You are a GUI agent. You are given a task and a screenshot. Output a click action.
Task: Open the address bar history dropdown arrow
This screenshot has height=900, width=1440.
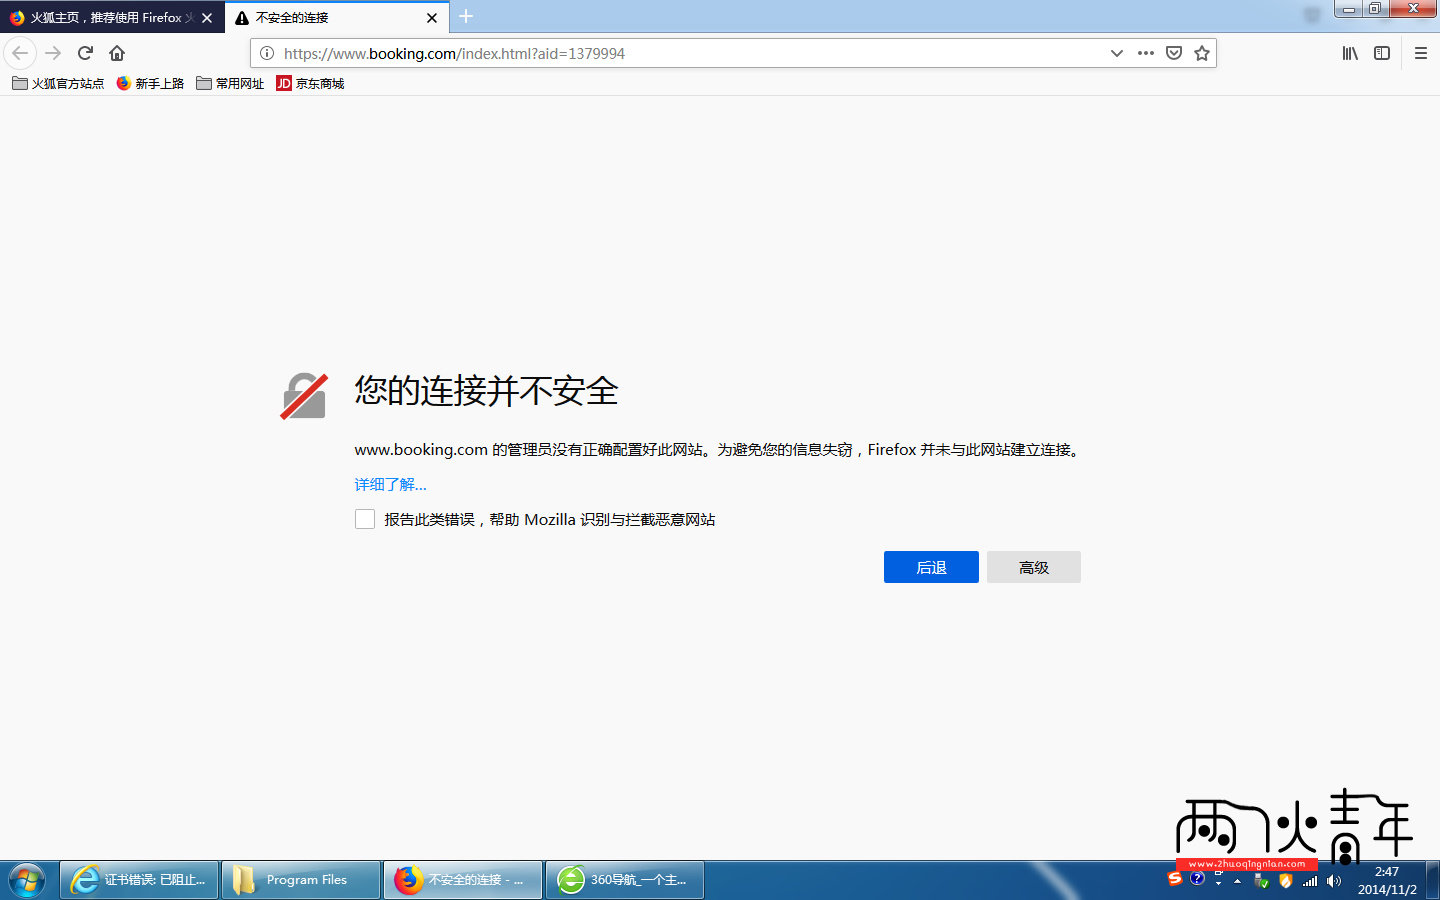click(x=1117, y=53)
